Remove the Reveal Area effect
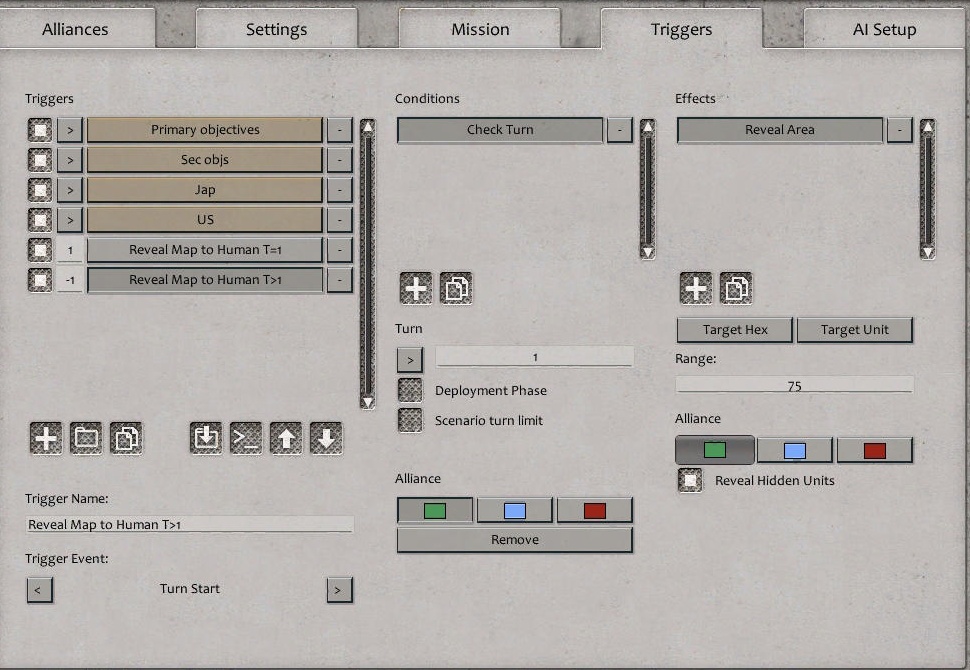Viewport: 970px width, 670px height. (899, 130)
